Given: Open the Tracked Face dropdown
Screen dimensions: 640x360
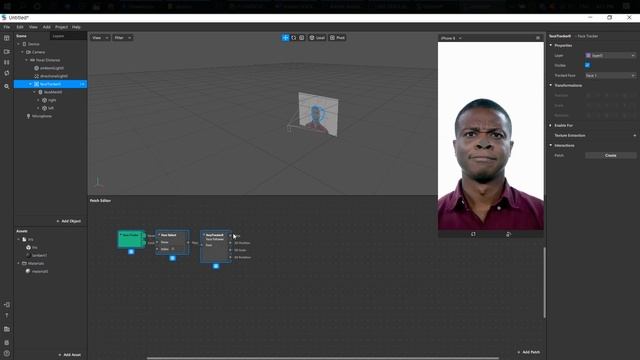Looking at the screenshot, I should [611, 76].
